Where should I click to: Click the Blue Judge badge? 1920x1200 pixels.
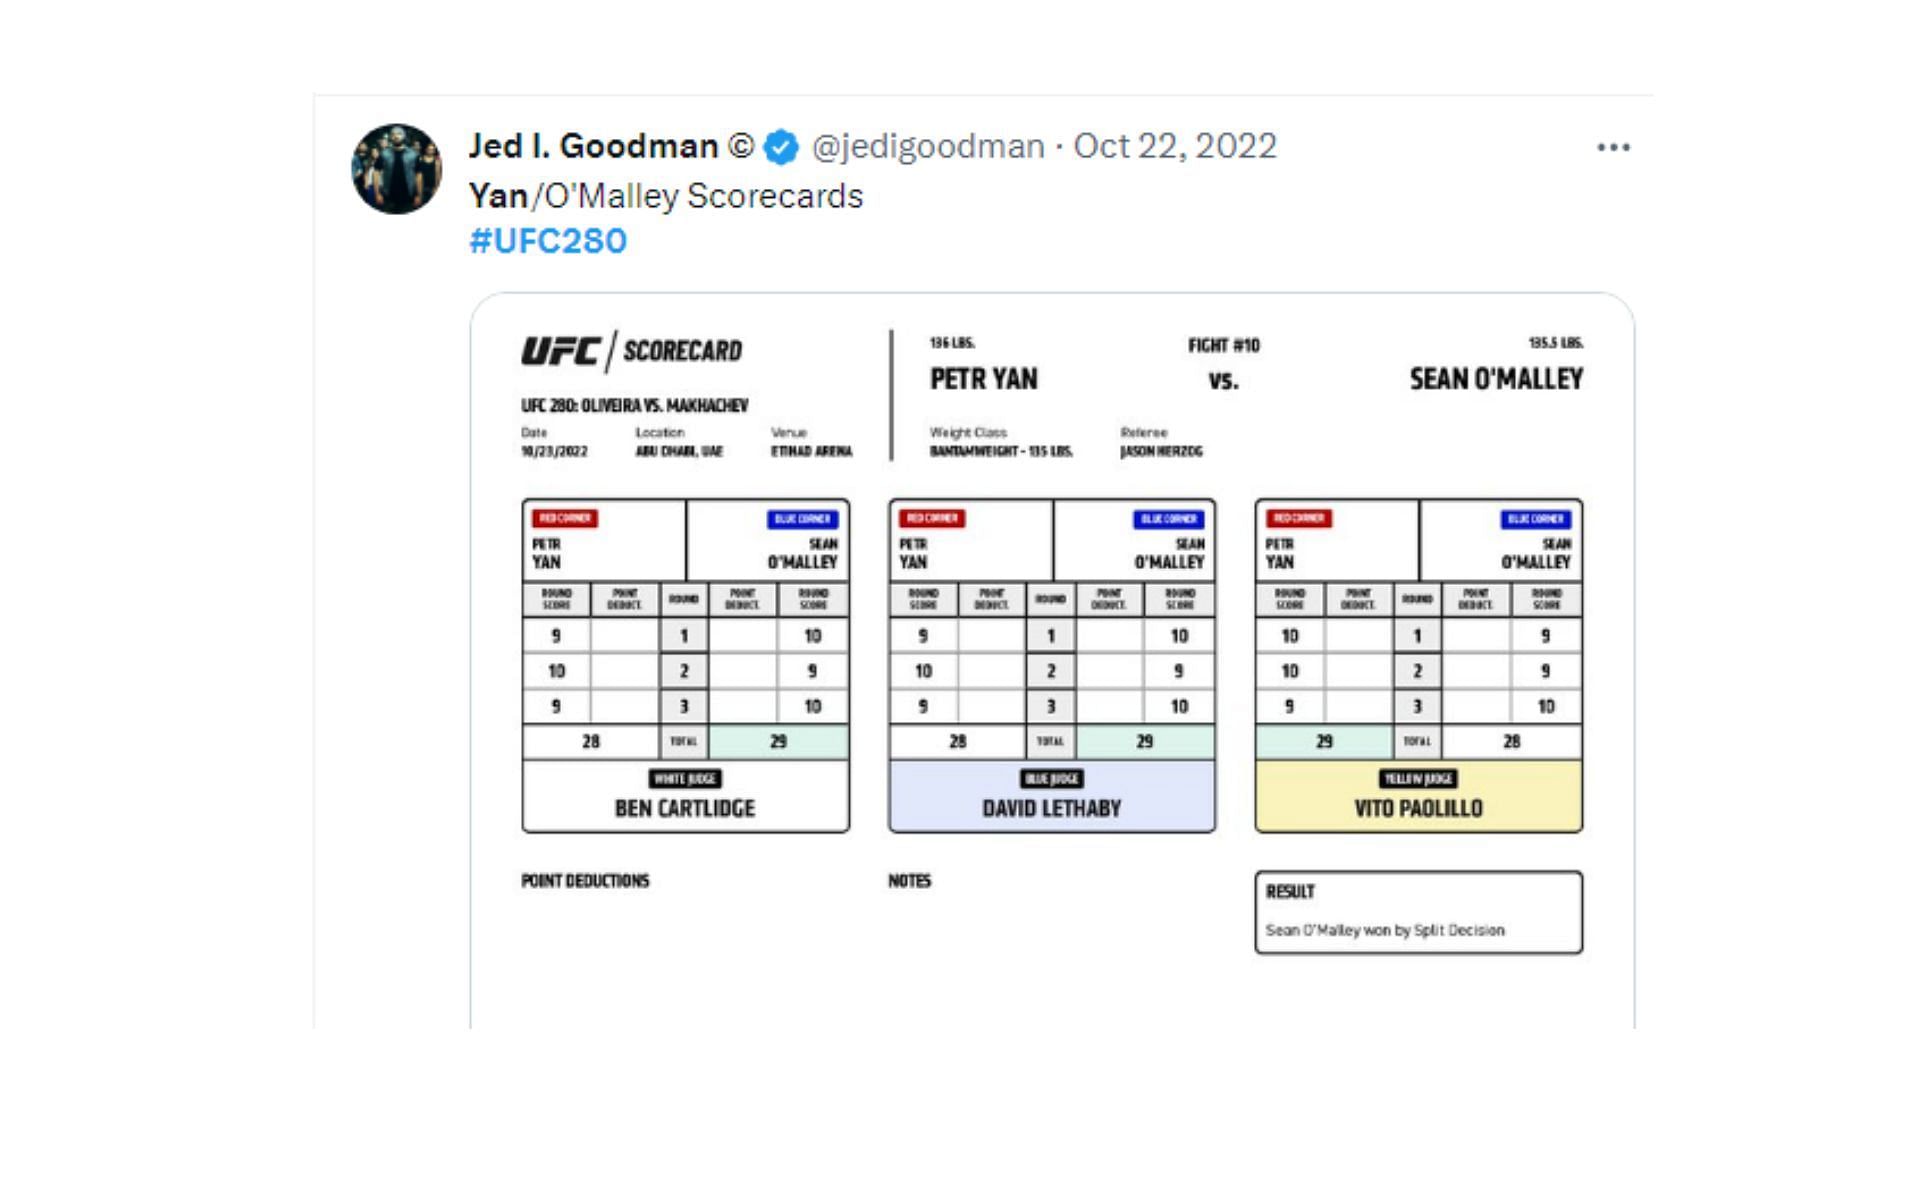[1051, 778]
